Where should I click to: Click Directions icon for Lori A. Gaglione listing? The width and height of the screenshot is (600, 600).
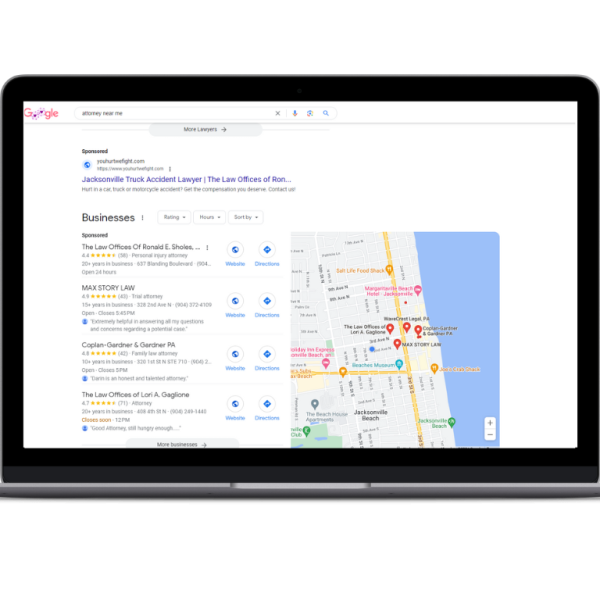point(267,404)
